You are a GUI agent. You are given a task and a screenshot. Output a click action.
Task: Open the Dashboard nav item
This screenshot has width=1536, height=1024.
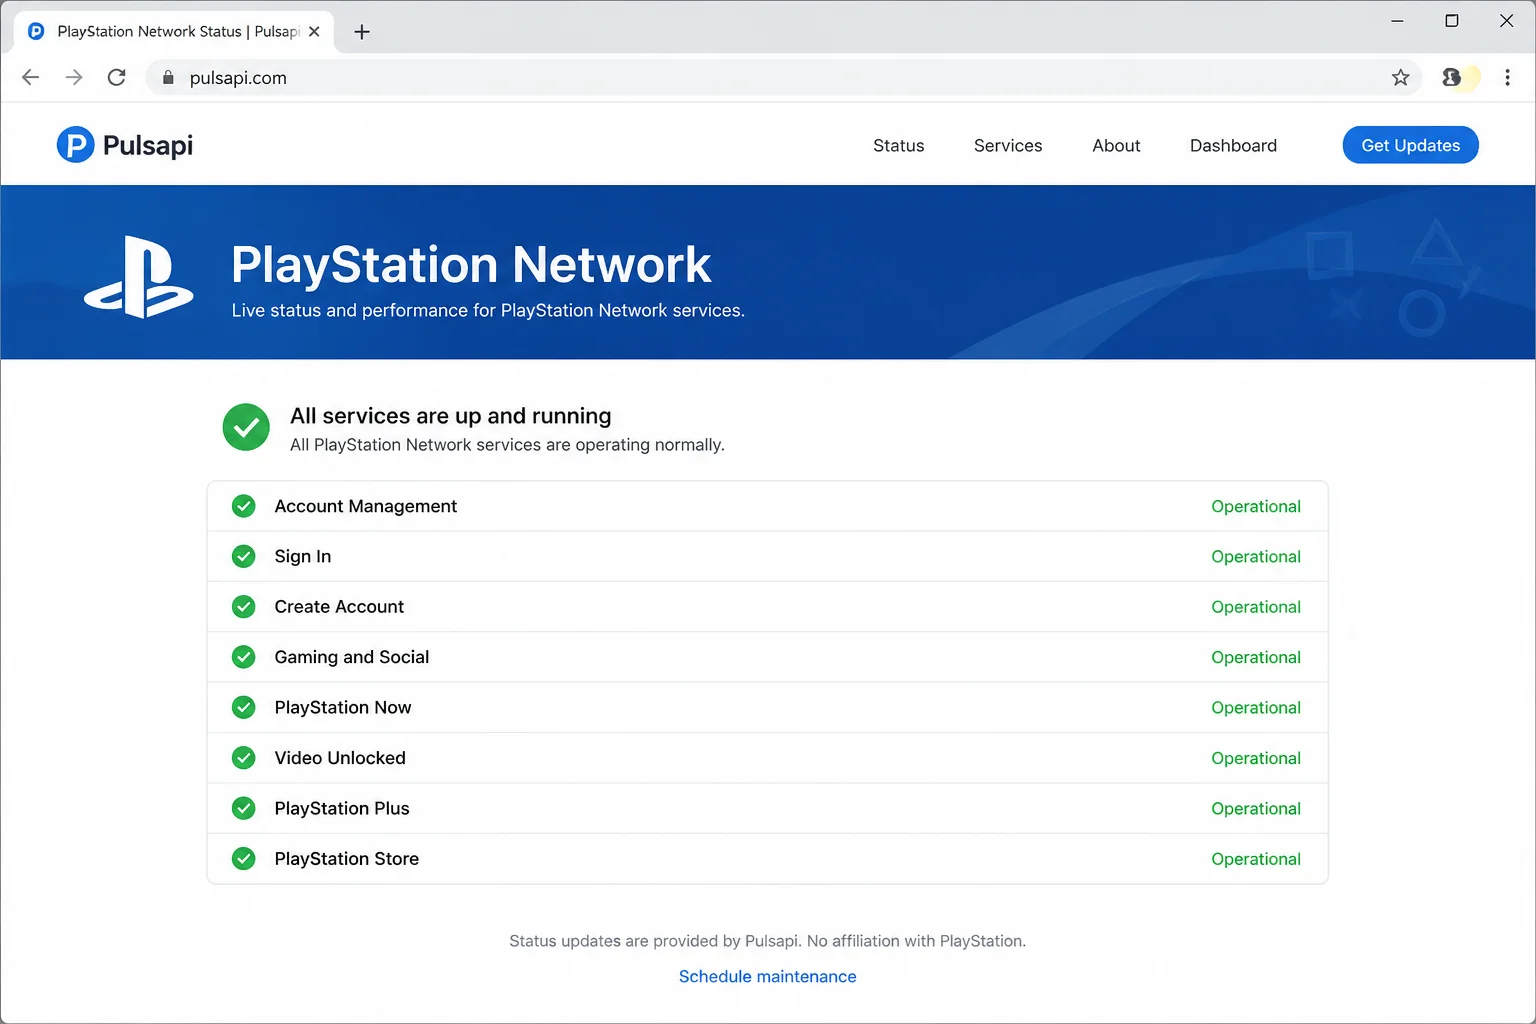(1233, 145)
